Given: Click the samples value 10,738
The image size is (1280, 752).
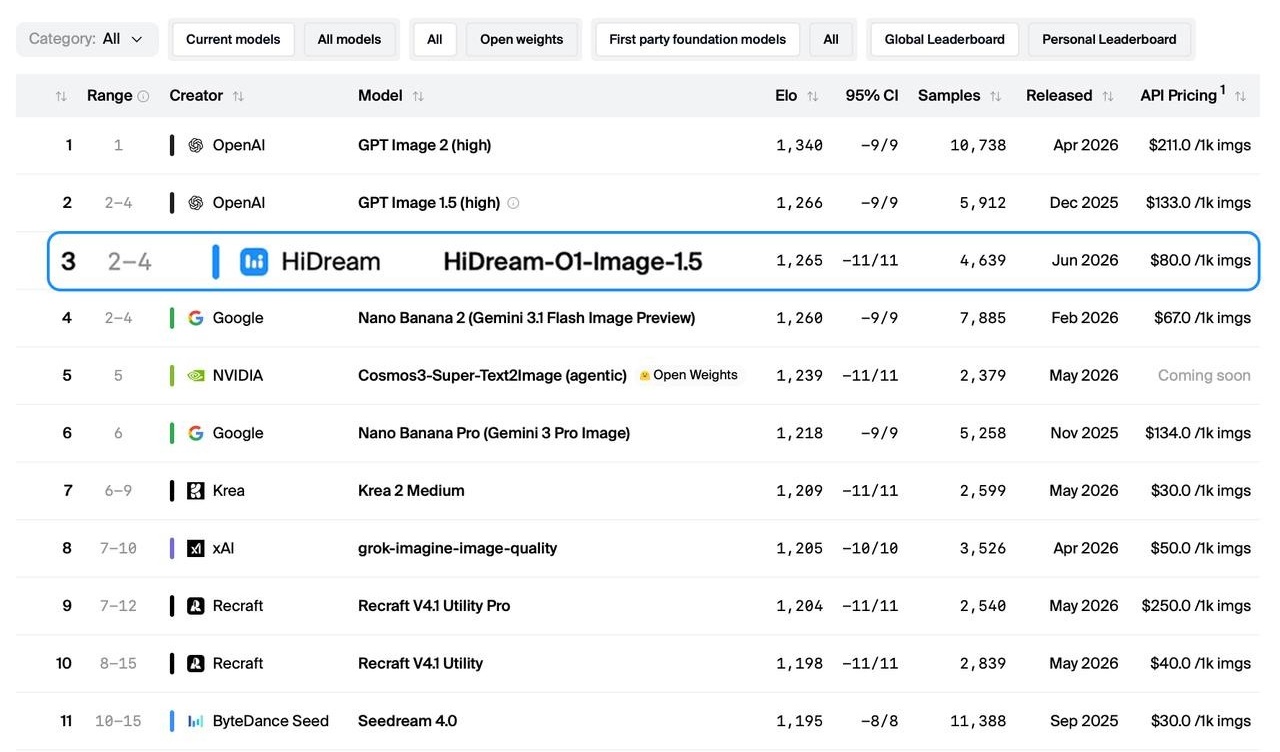Looking at the screenshot, I should 978,145.
